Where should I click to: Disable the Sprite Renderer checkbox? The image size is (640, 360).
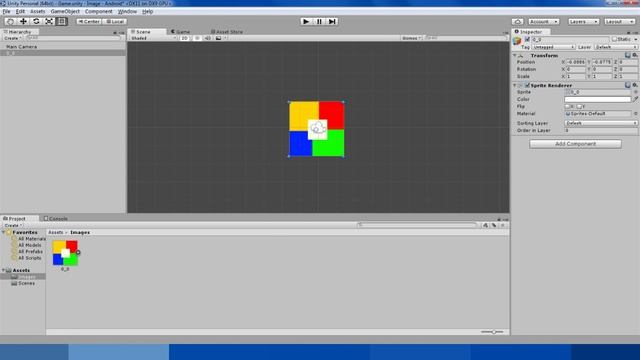(x=527, y=85)
